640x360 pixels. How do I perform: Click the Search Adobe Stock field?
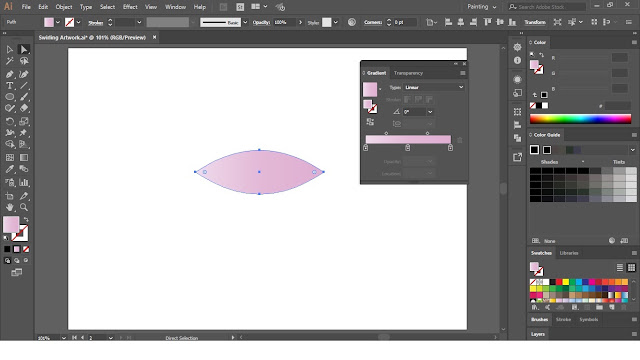pos(547,7)
